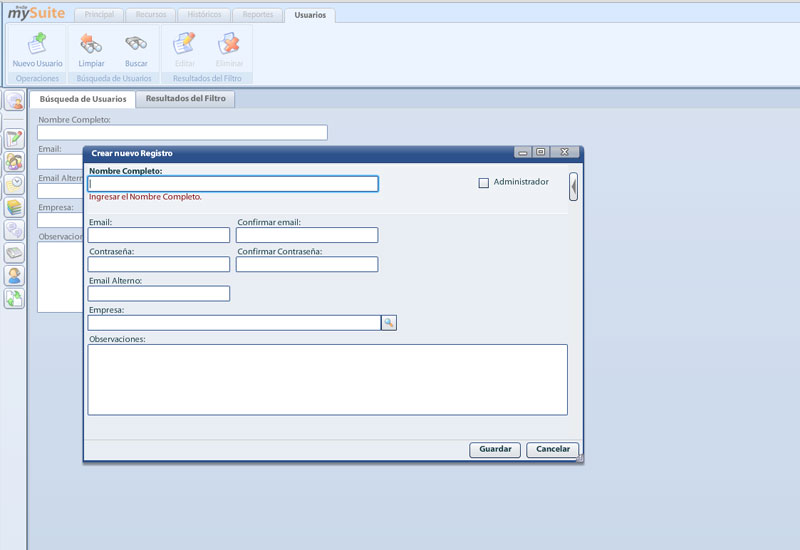The height and width of the screenshot is (550, 800).
Task: Open the group of people sidebar icon
Action: click(14, 162)
